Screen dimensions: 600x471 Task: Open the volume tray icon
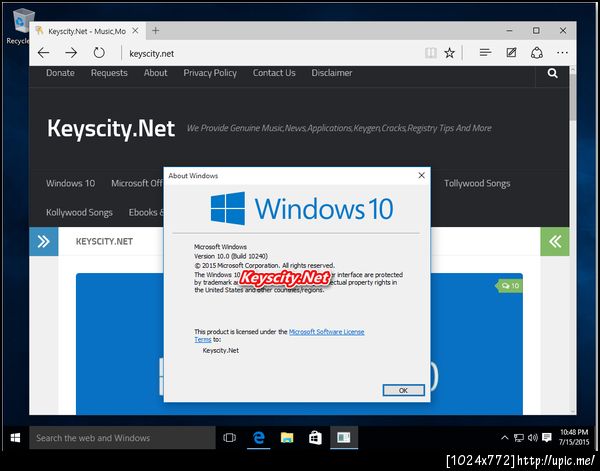(x=533, y=438)
